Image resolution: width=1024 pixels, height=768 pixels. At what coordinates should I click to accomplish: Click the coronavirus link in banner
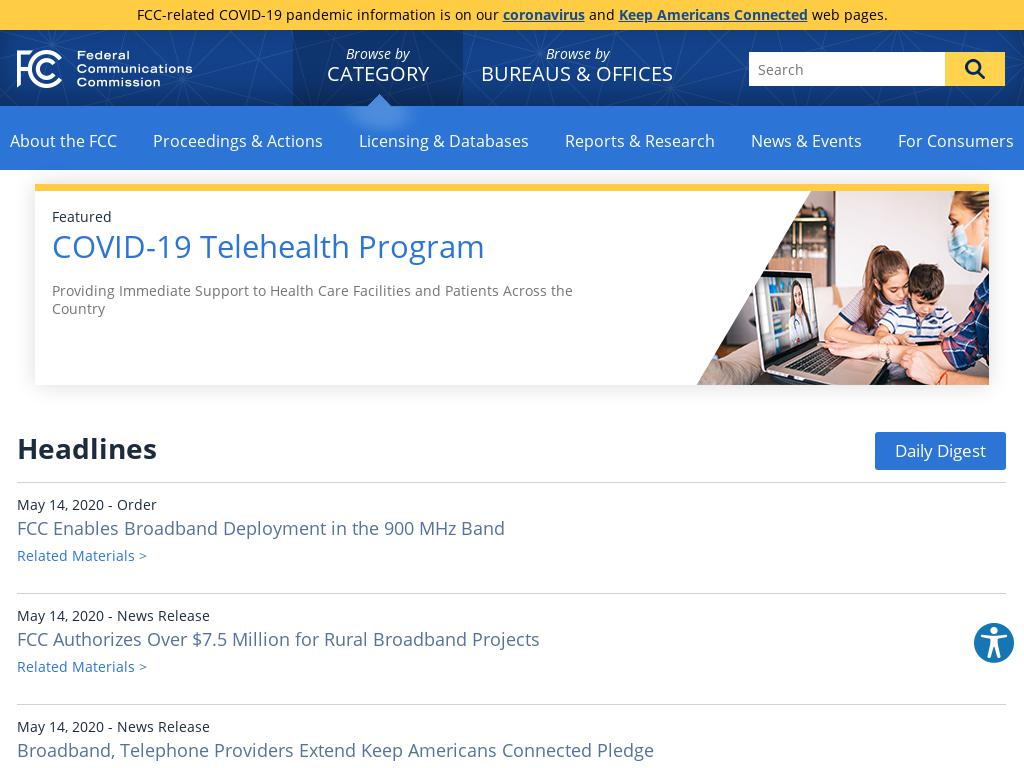543,15
